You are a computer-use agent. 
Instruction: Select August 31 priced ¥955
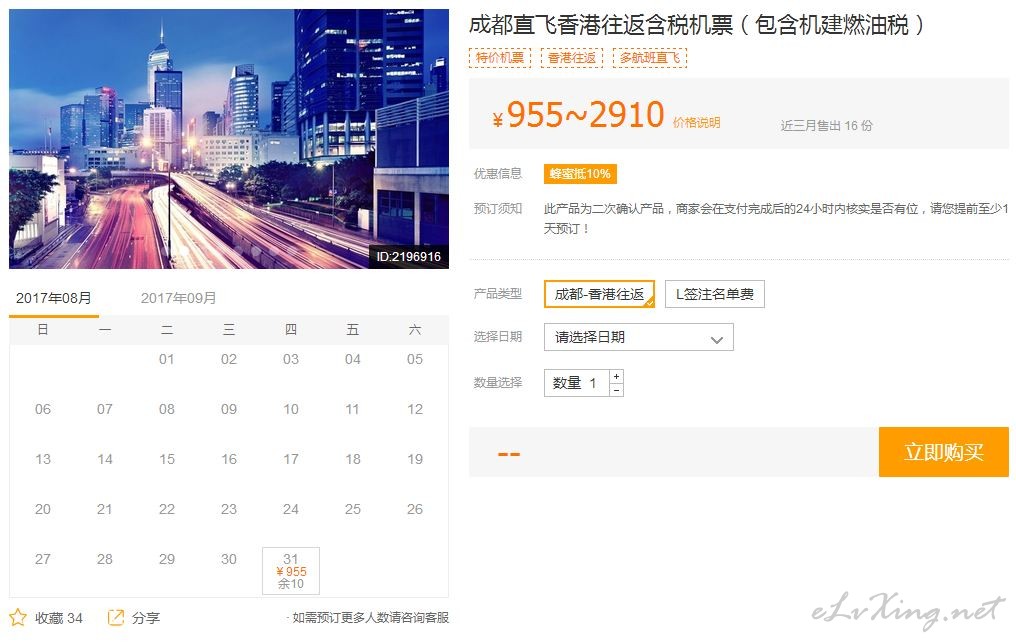(x=291, y=570)
